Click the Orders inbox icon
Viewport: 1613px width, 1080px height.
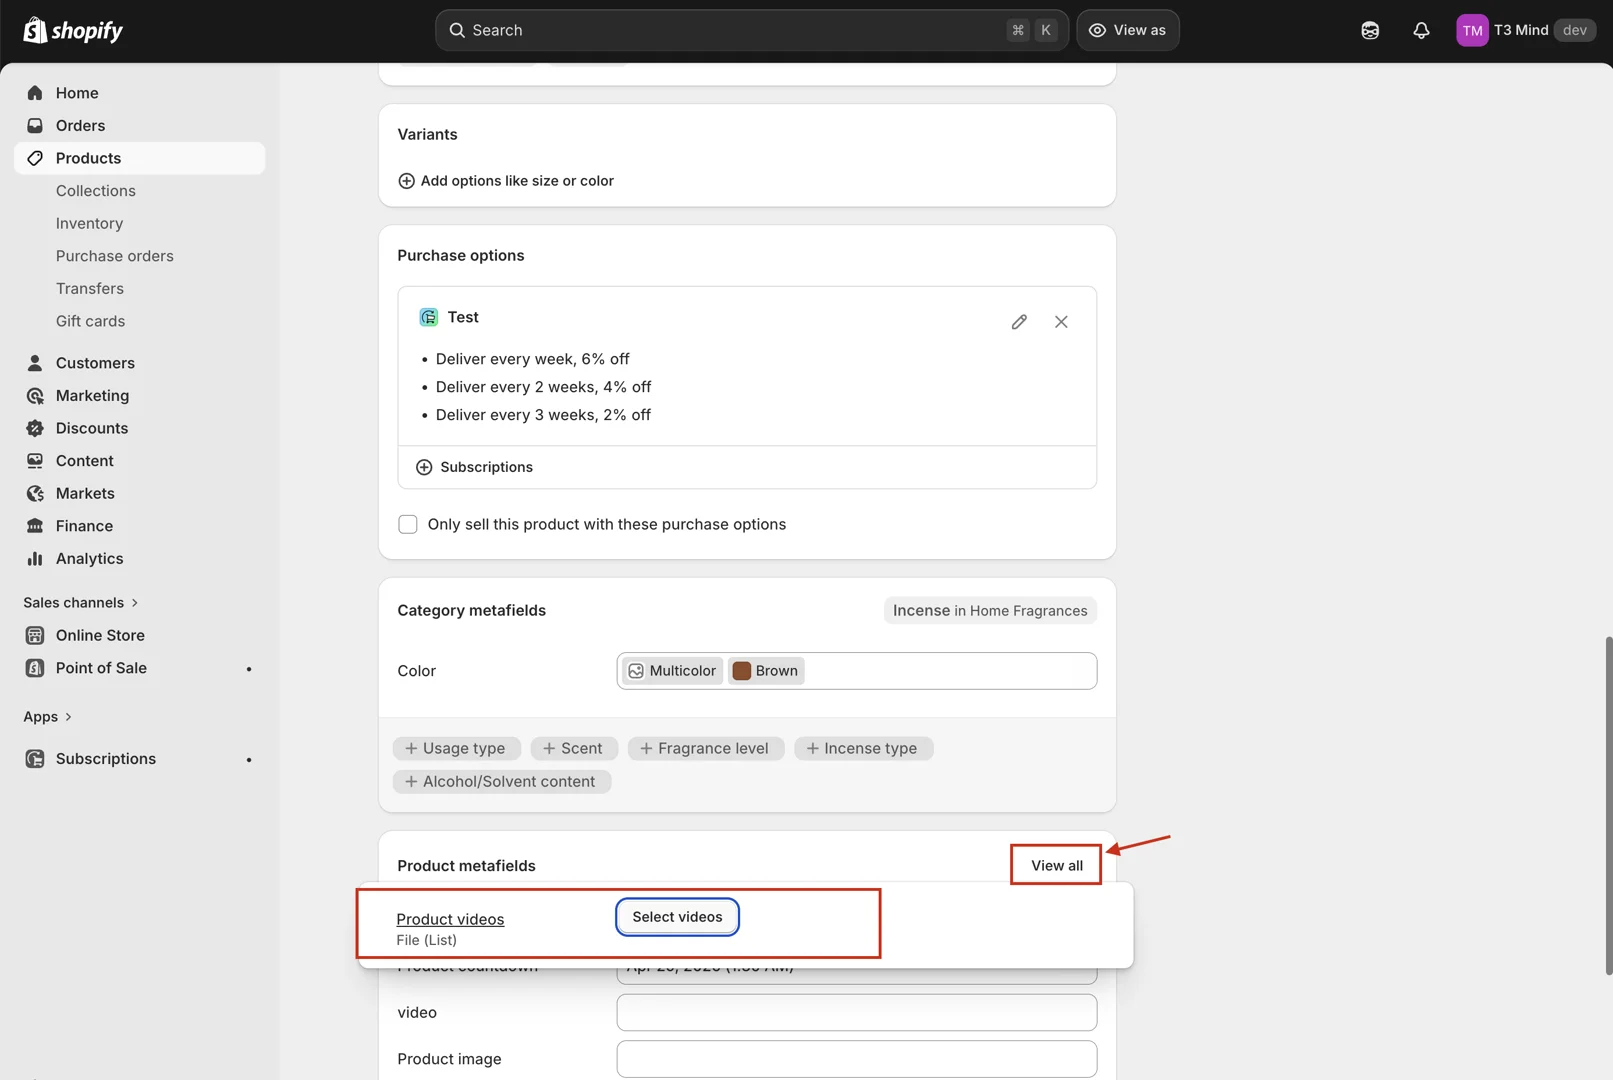pos(35,126)
